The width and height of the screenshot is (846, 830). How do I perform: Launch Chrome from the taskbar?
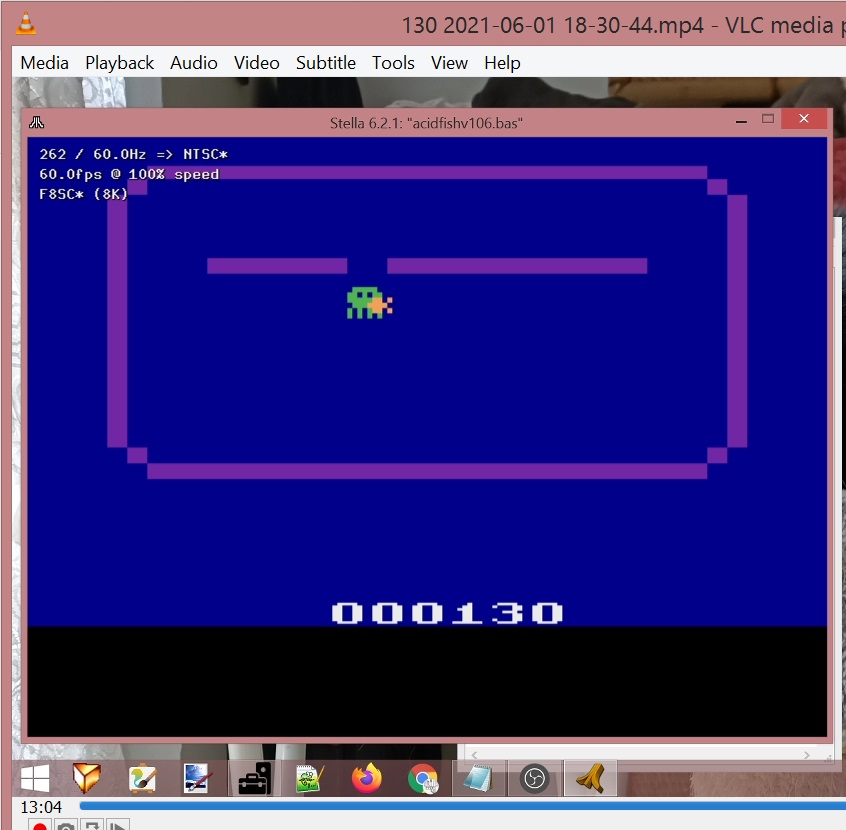coord(423,778)
